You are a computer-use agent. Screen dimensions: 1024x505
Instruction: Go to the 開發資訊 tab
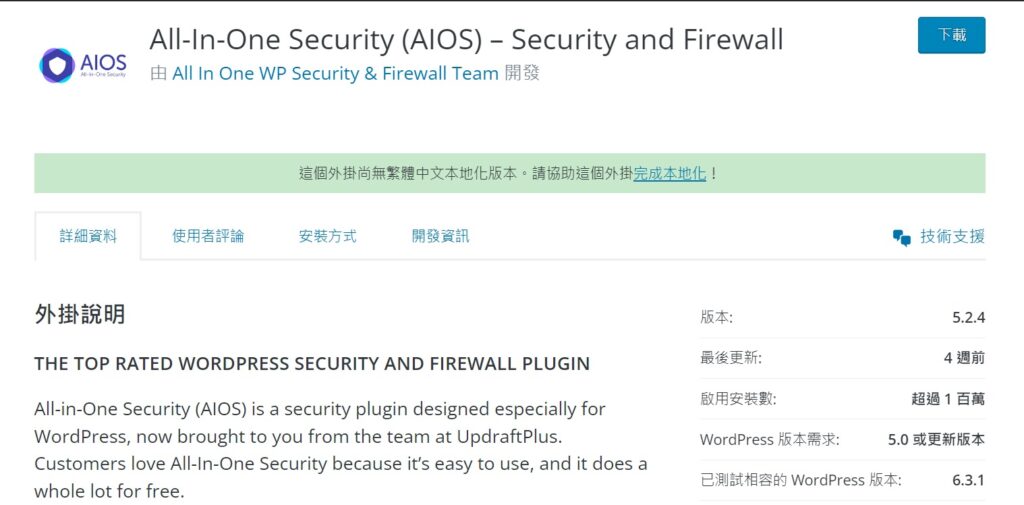(x=440, y=236)
